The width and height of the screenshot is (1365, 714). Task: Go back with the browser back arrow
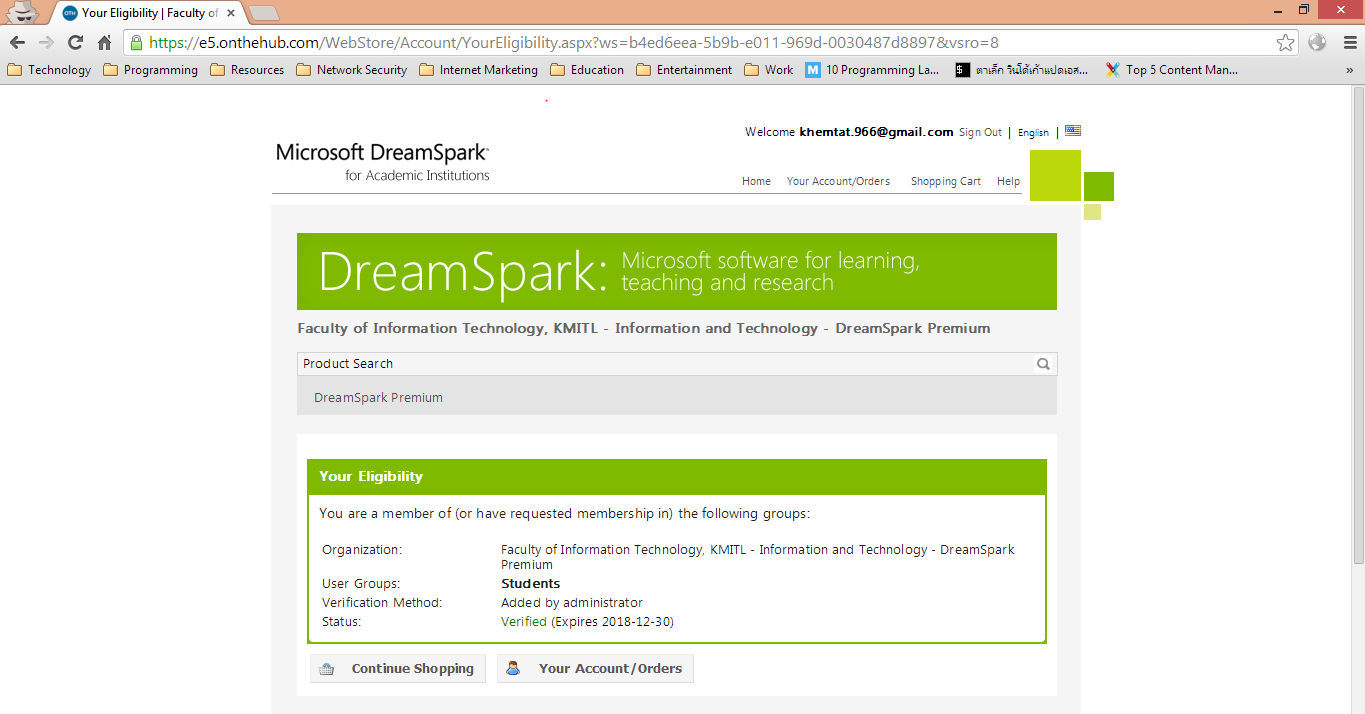click(x=17, y=42)
